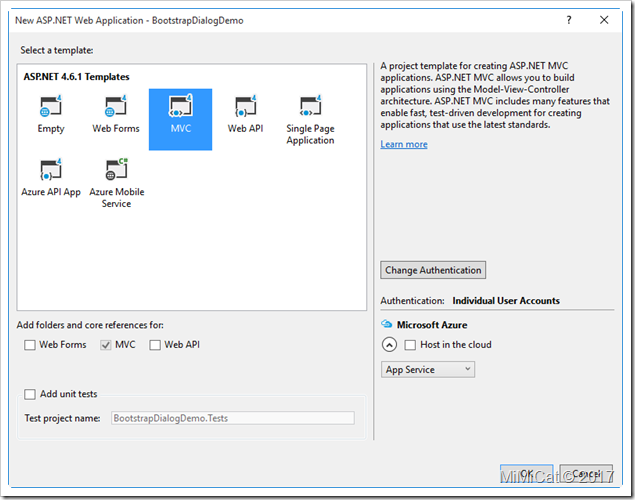Click the 'Test project name:' label
Screen dimensions: 635x500
[x=62, y=418]
